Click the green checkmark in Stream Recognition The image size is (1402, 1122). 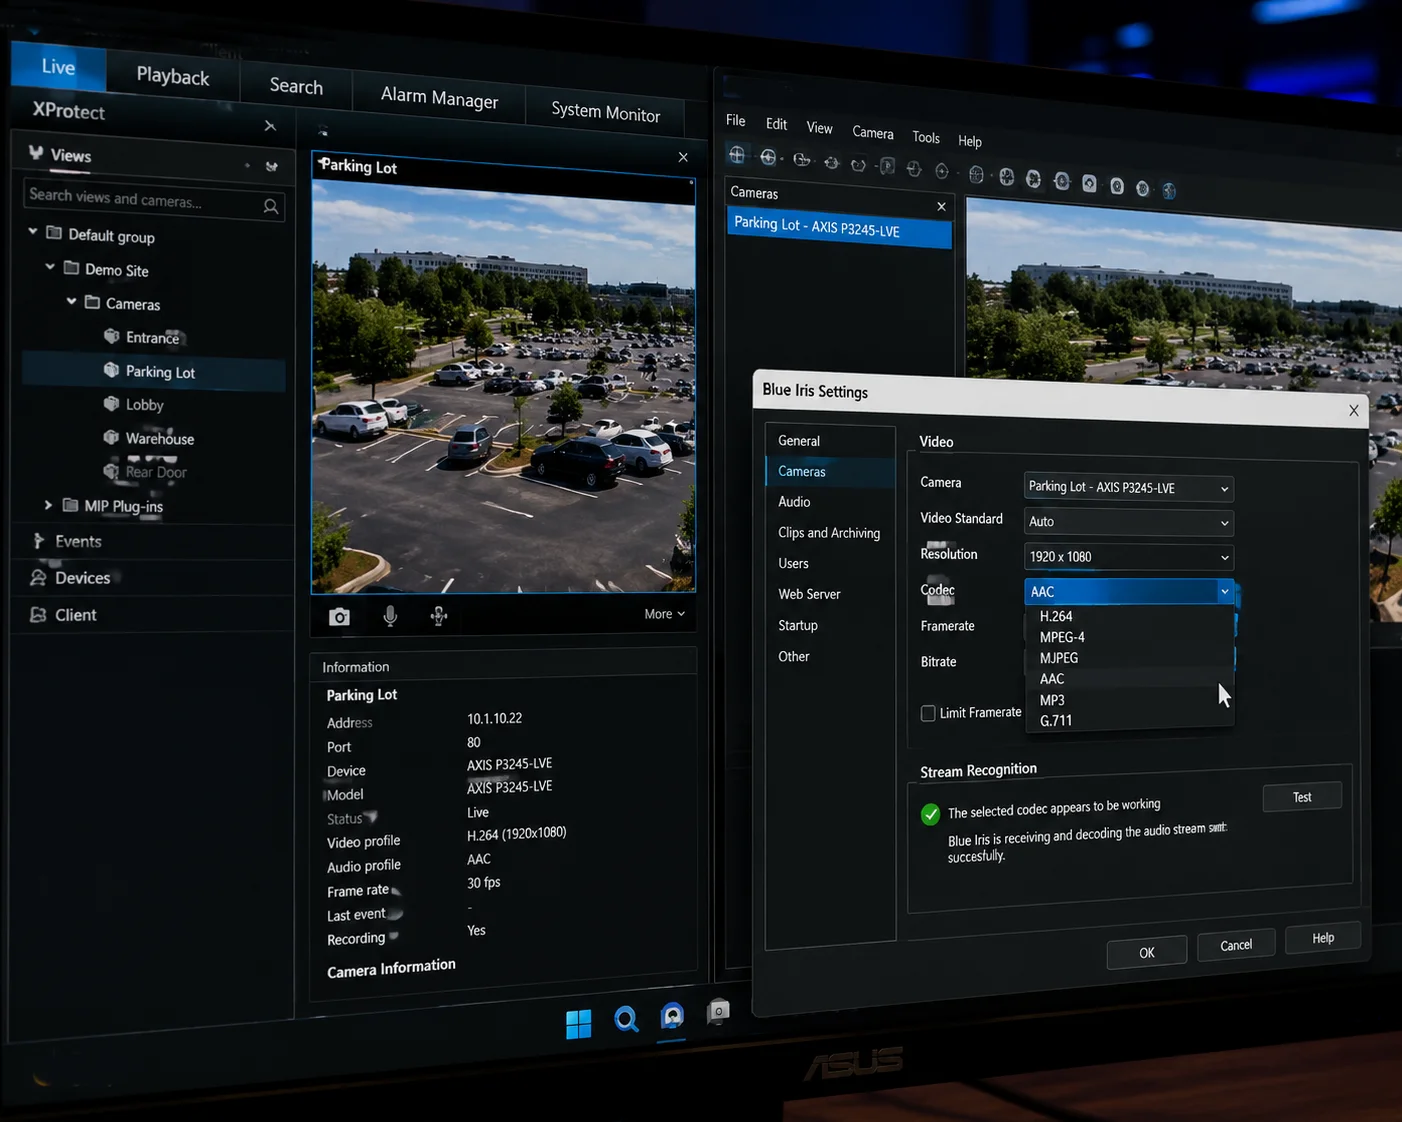(930, 814)
